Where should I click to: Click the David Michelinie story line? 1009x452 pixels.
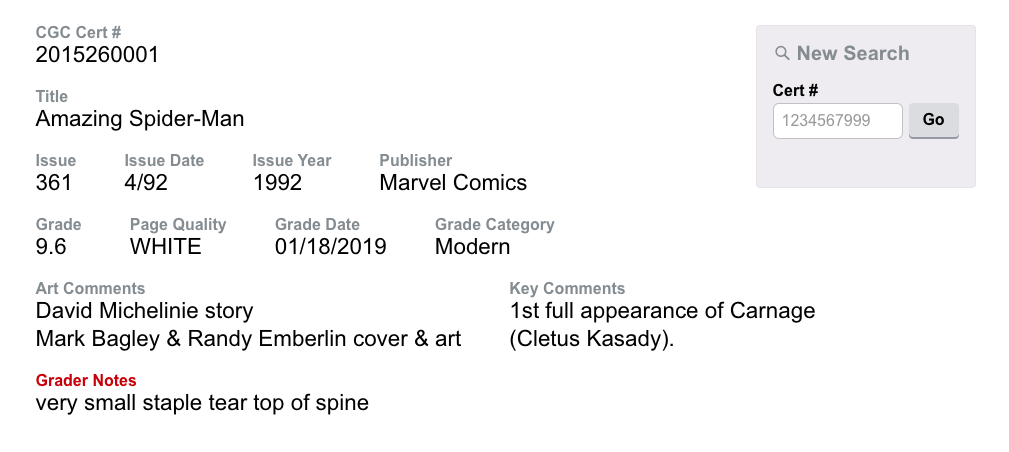click(x=144, y=311)
